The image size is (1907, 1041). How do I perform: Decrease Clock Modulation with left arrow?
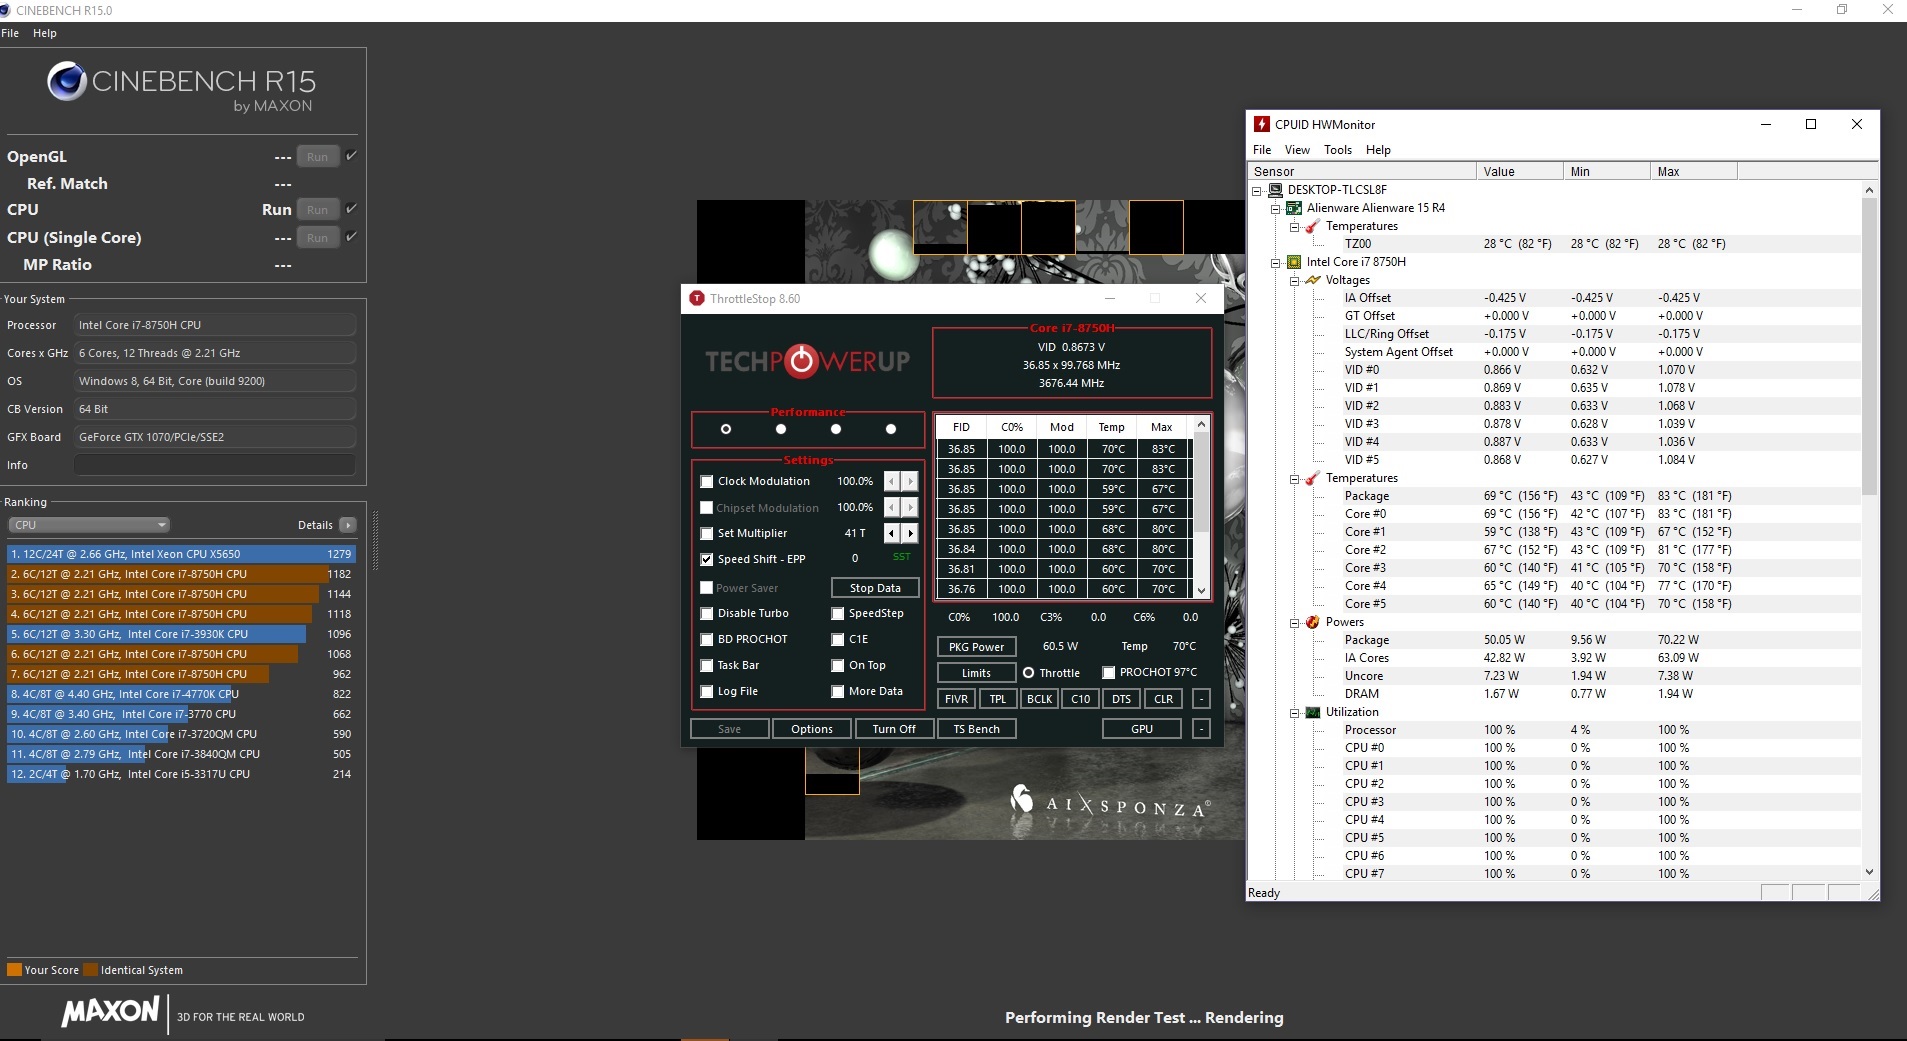tap(892, 481)
